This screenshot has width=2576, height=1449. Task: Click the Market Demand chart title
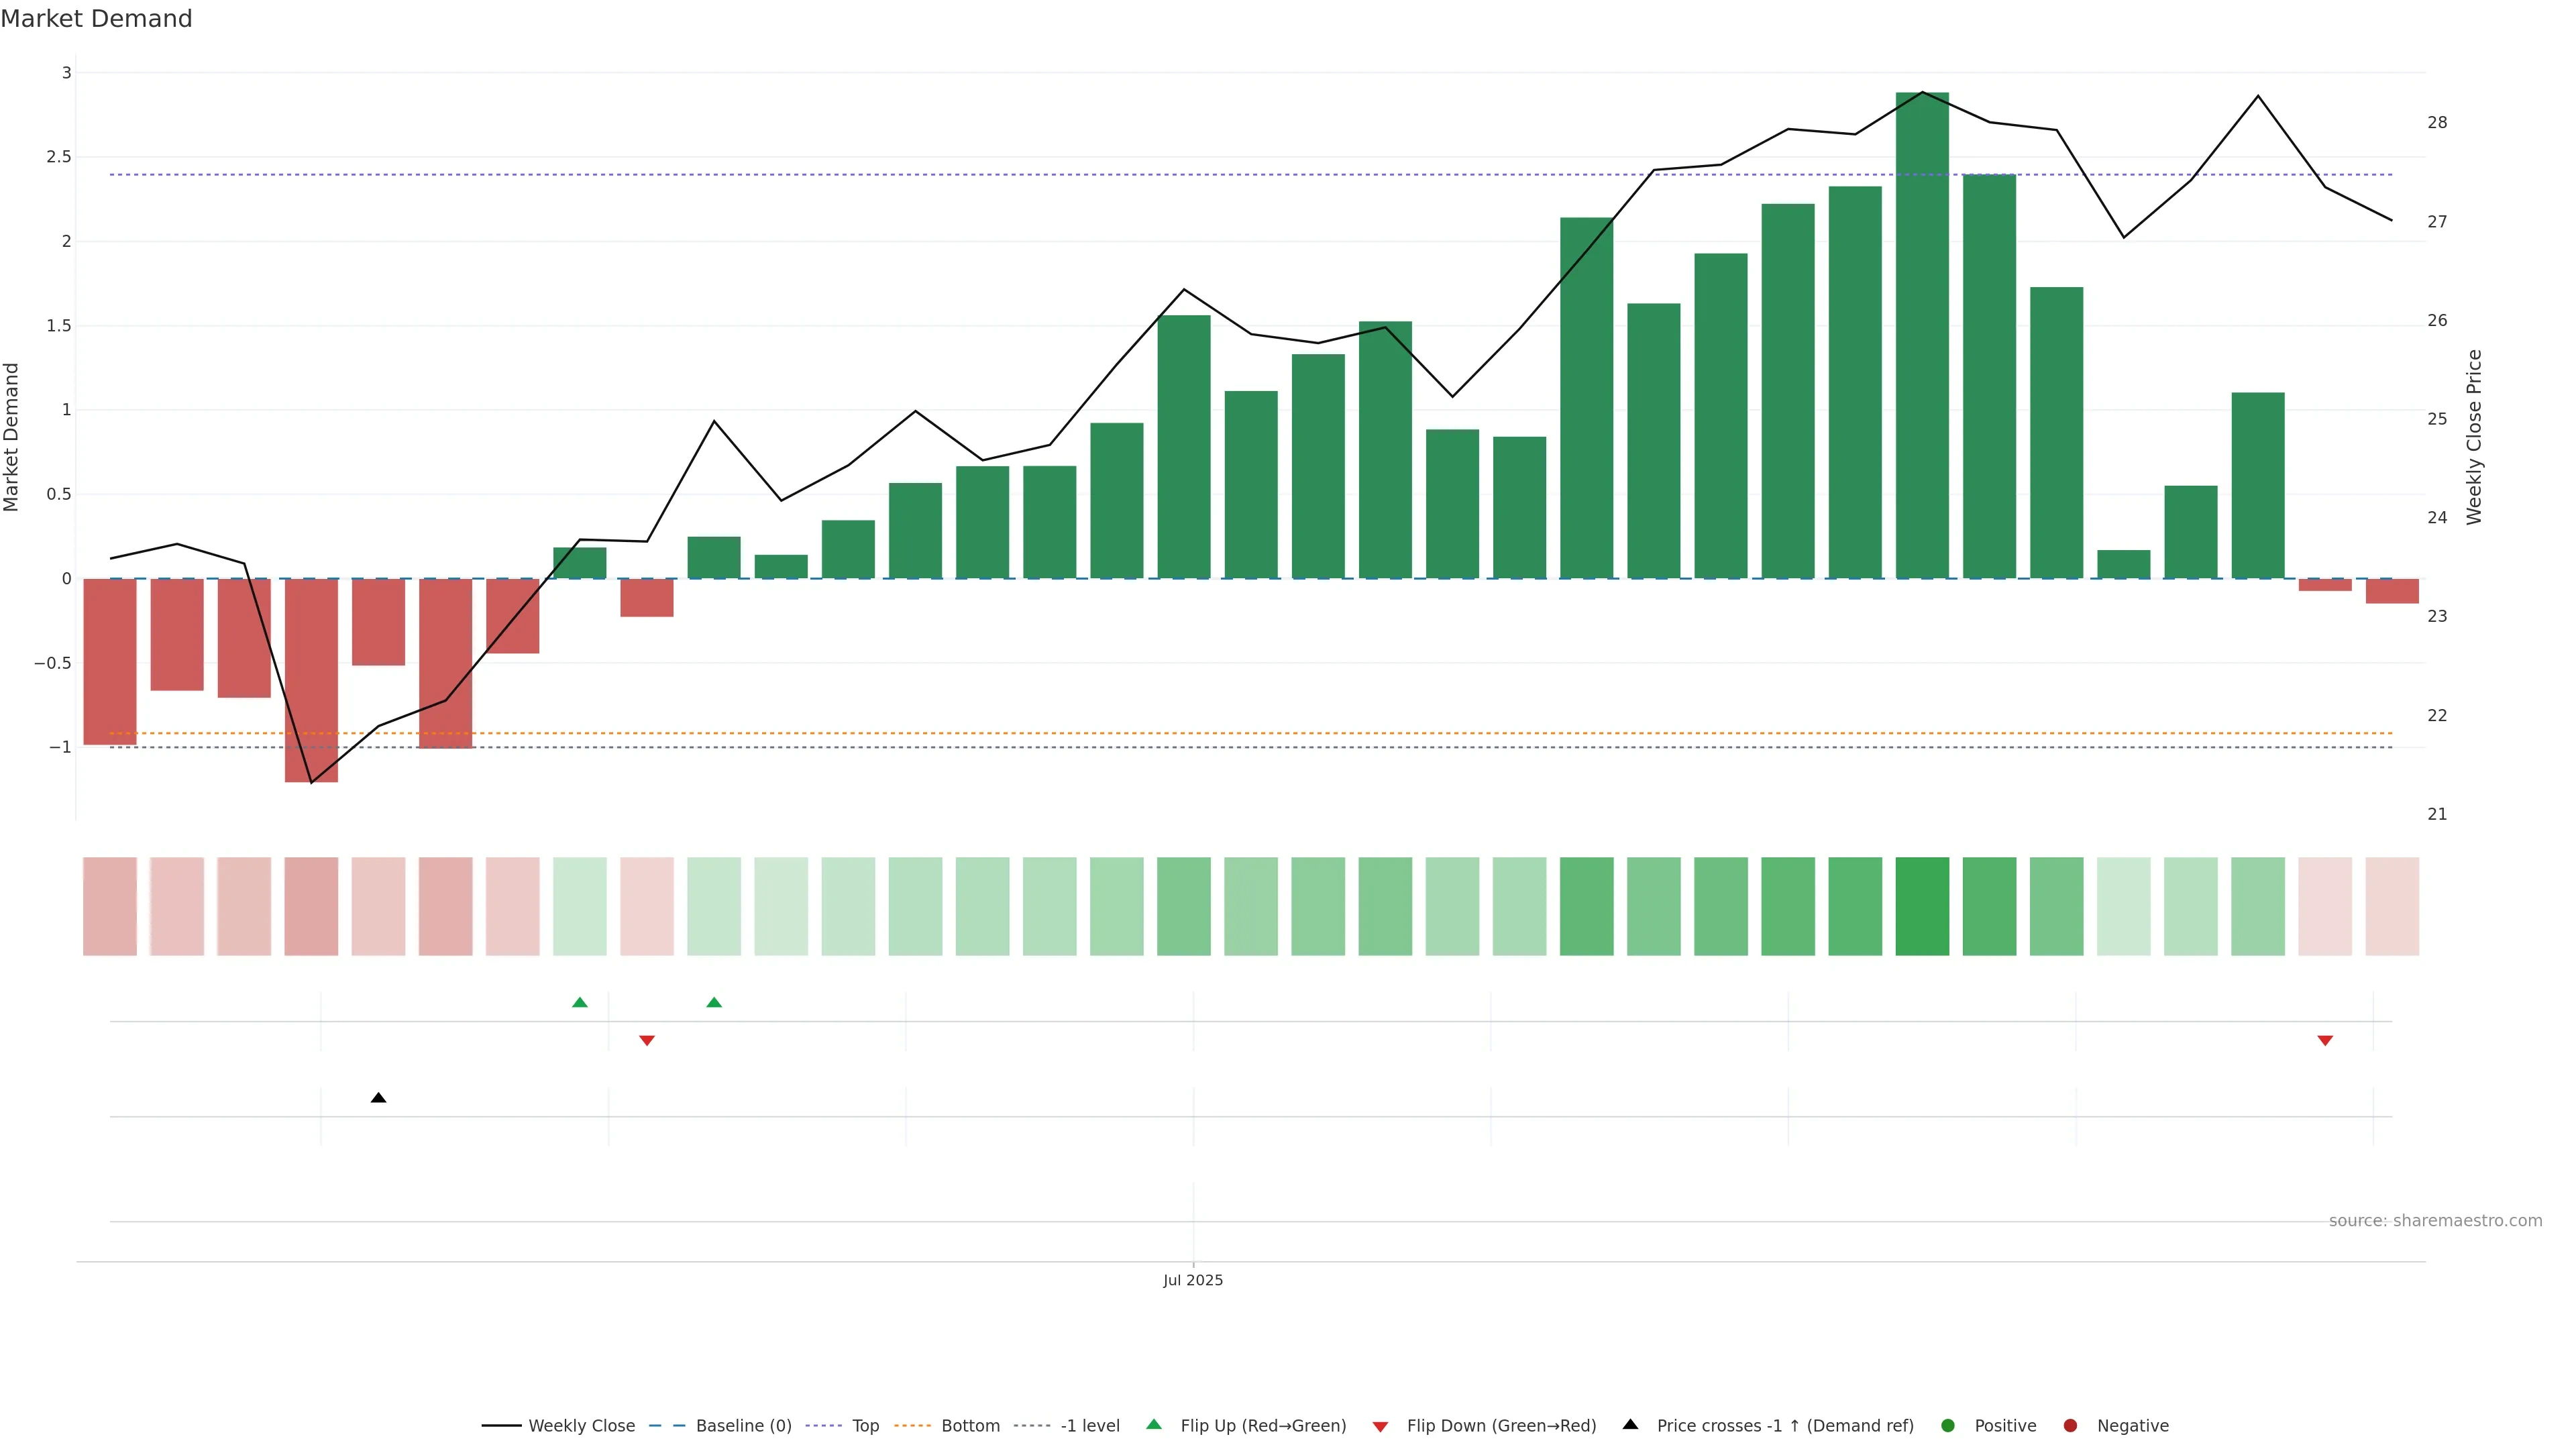pyautogui.click(x=96, y=19)
